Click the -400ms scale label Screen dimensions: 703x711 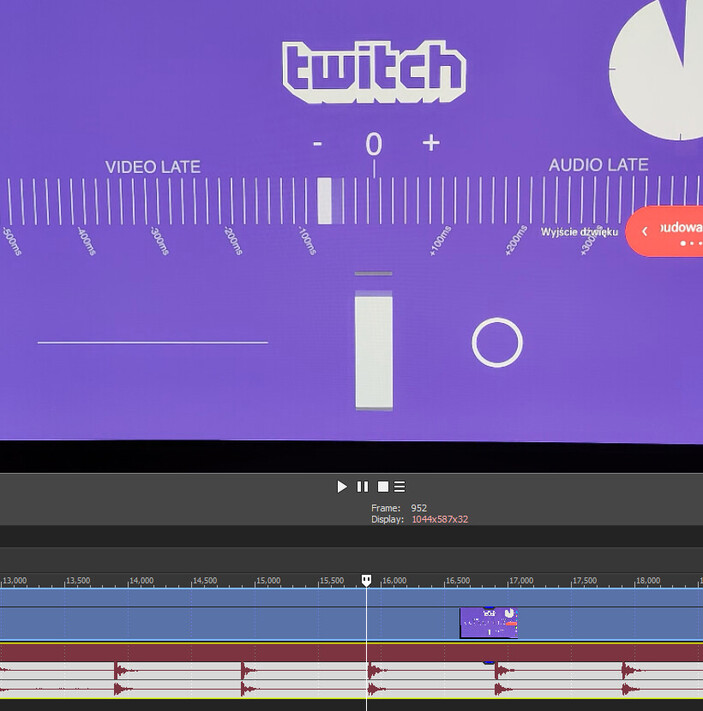[x=86, y=241]
